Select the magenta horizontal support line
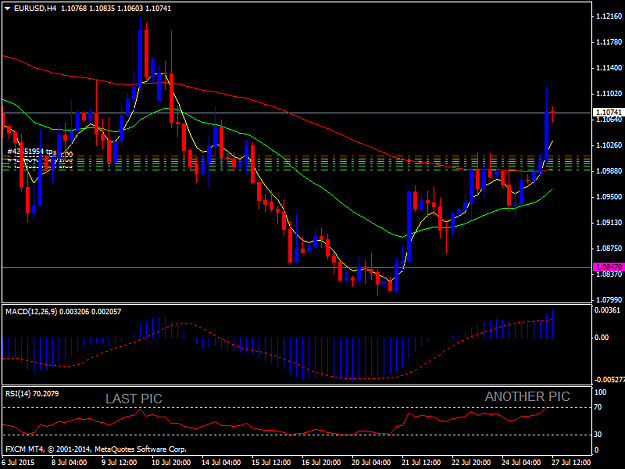Viewport: 625px width, 469px height. pyautogui.click(x=297, y=267)
